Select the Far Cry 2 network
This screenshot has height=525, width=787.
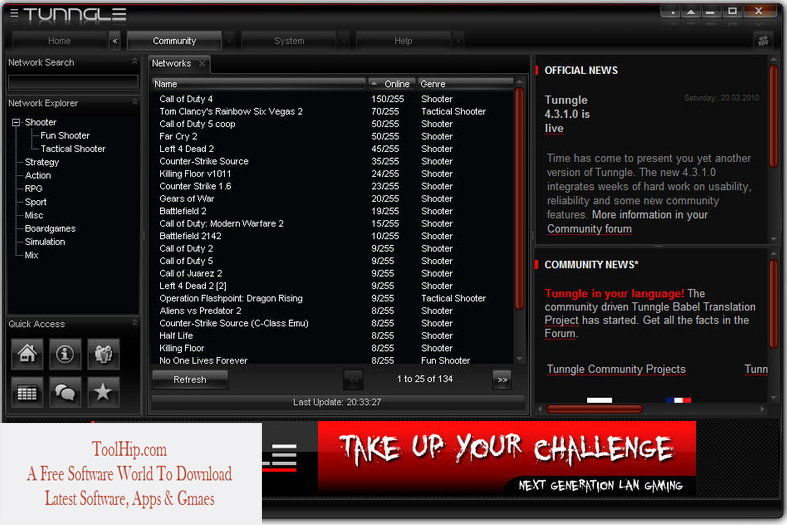[333, 137]
